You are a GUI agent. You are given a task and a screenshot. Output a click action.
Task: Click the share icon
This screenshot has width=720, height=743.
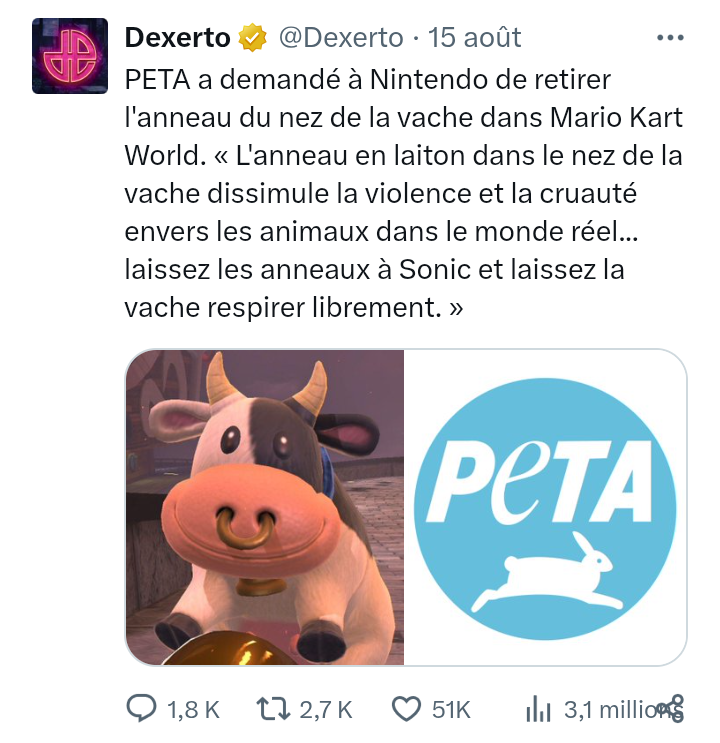pyautogui.click(x=675, y=709)
